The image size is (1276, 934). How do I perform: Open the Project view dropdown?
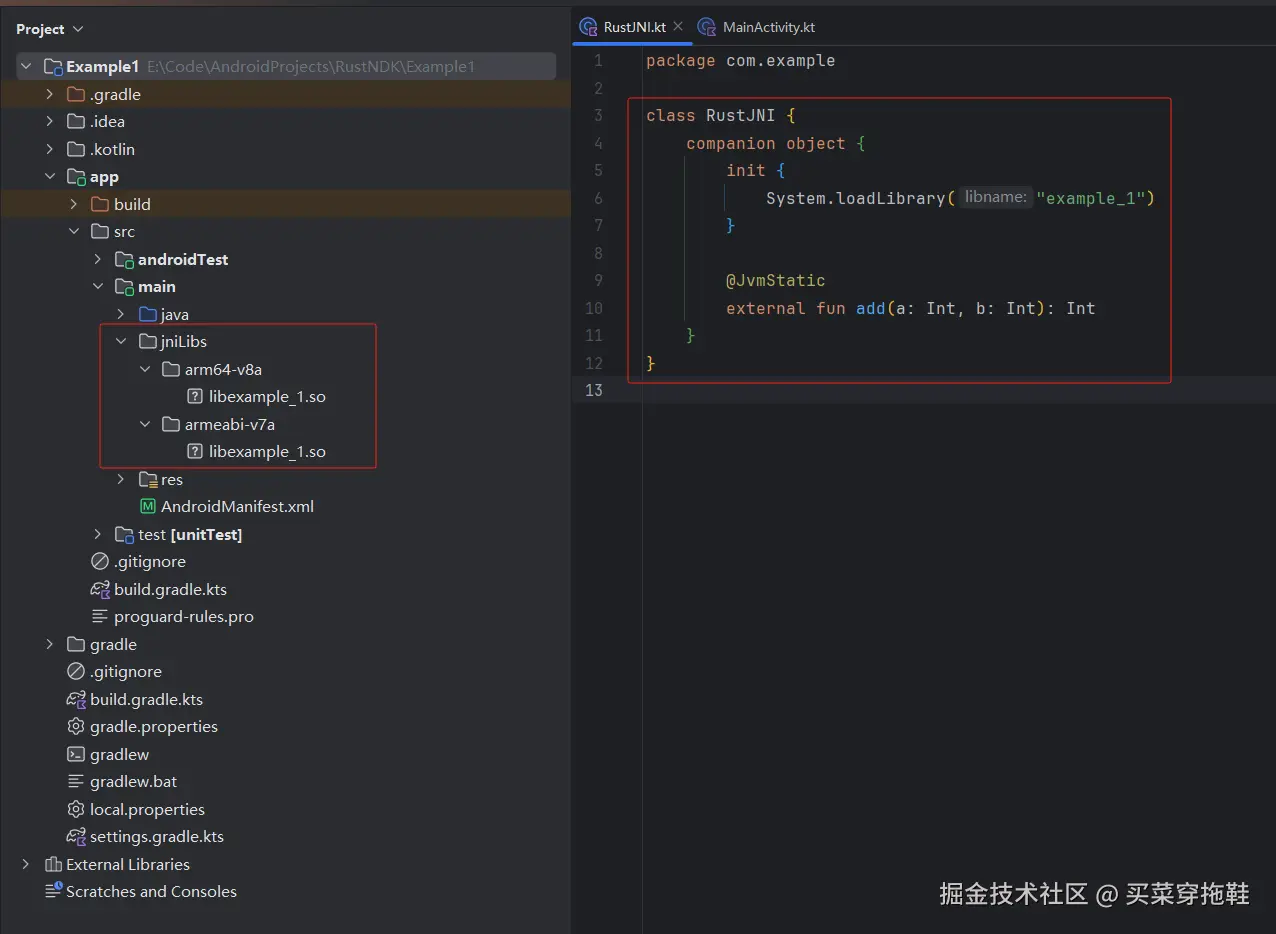50,29
